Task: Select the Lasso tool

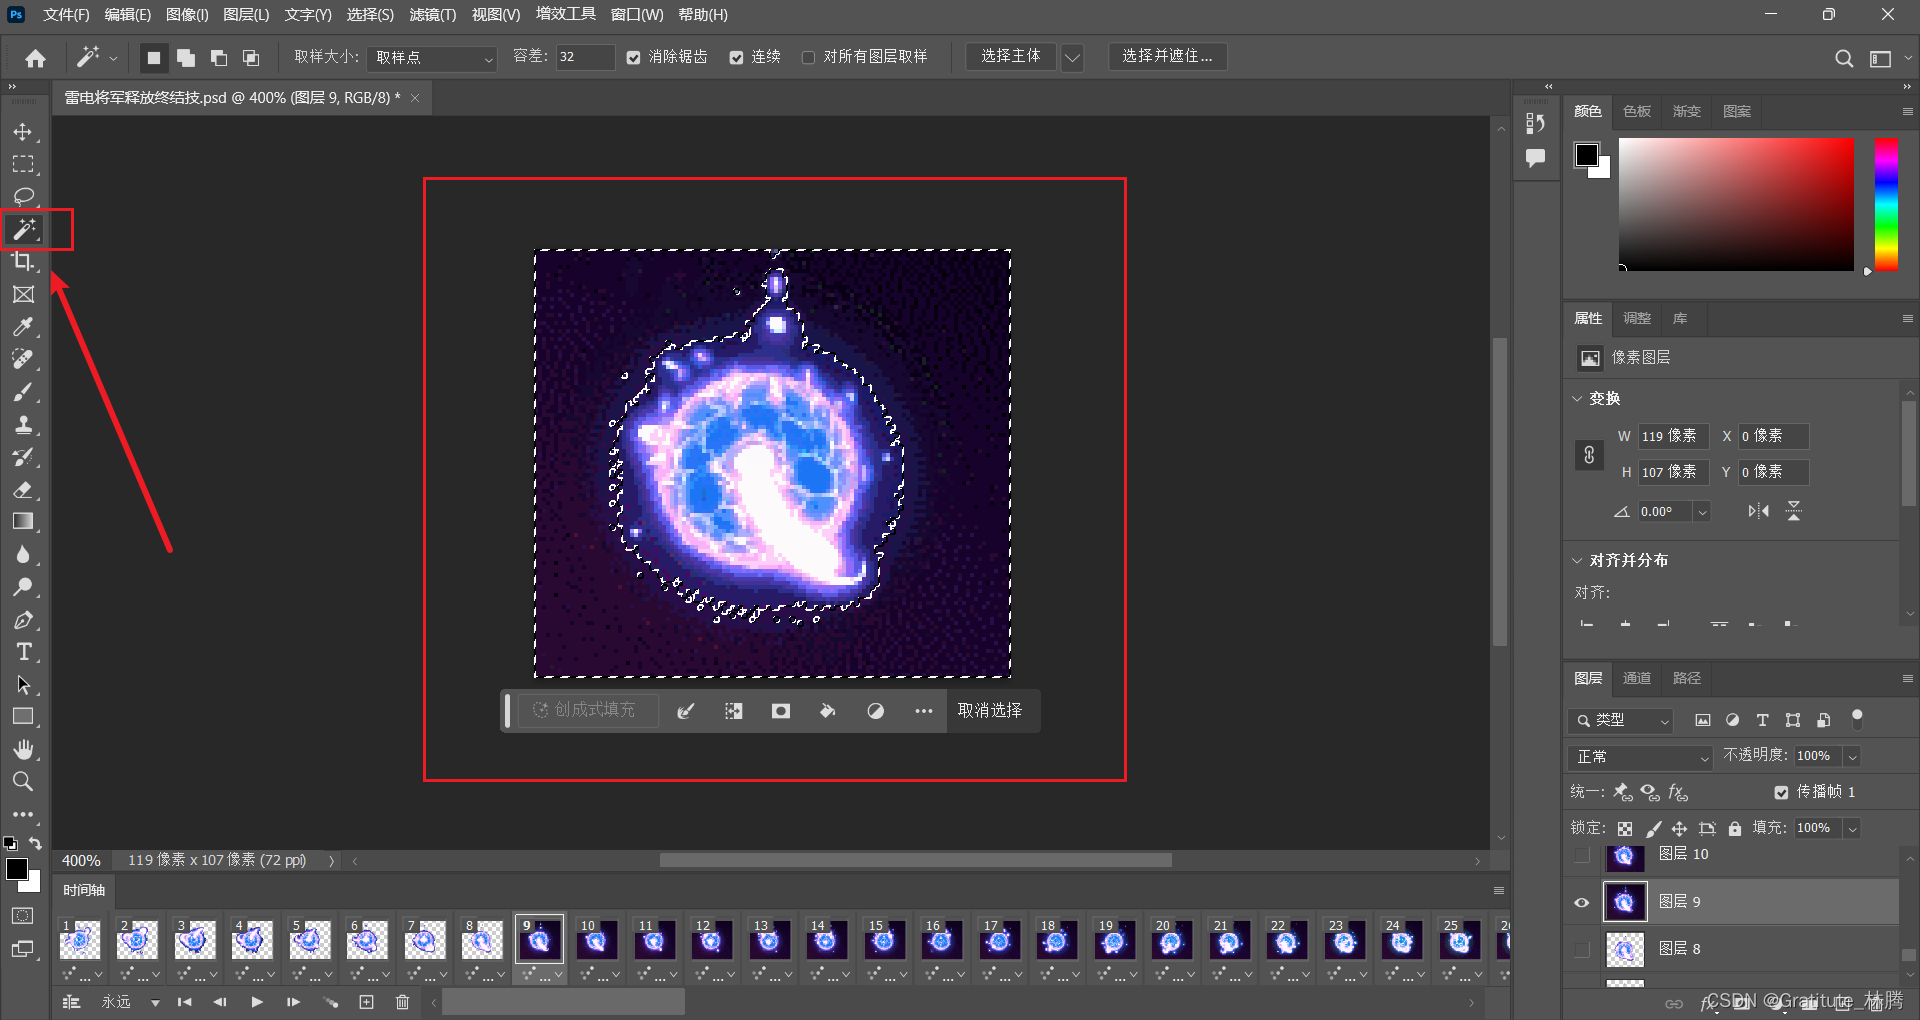Action: pyautogui.click(x=22, y=196)
